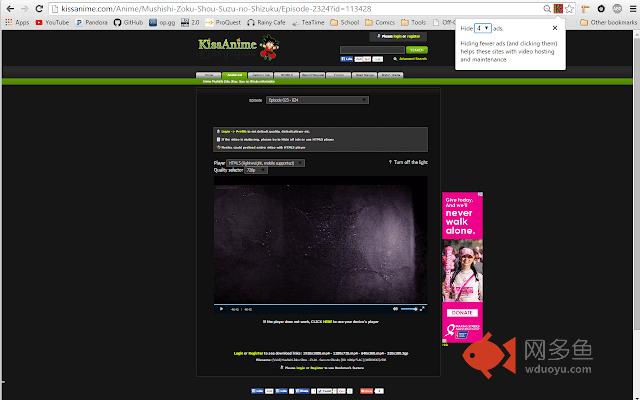Adjust the video volume slider
This screenshot has width=640, height=400.
pos(409,309)
